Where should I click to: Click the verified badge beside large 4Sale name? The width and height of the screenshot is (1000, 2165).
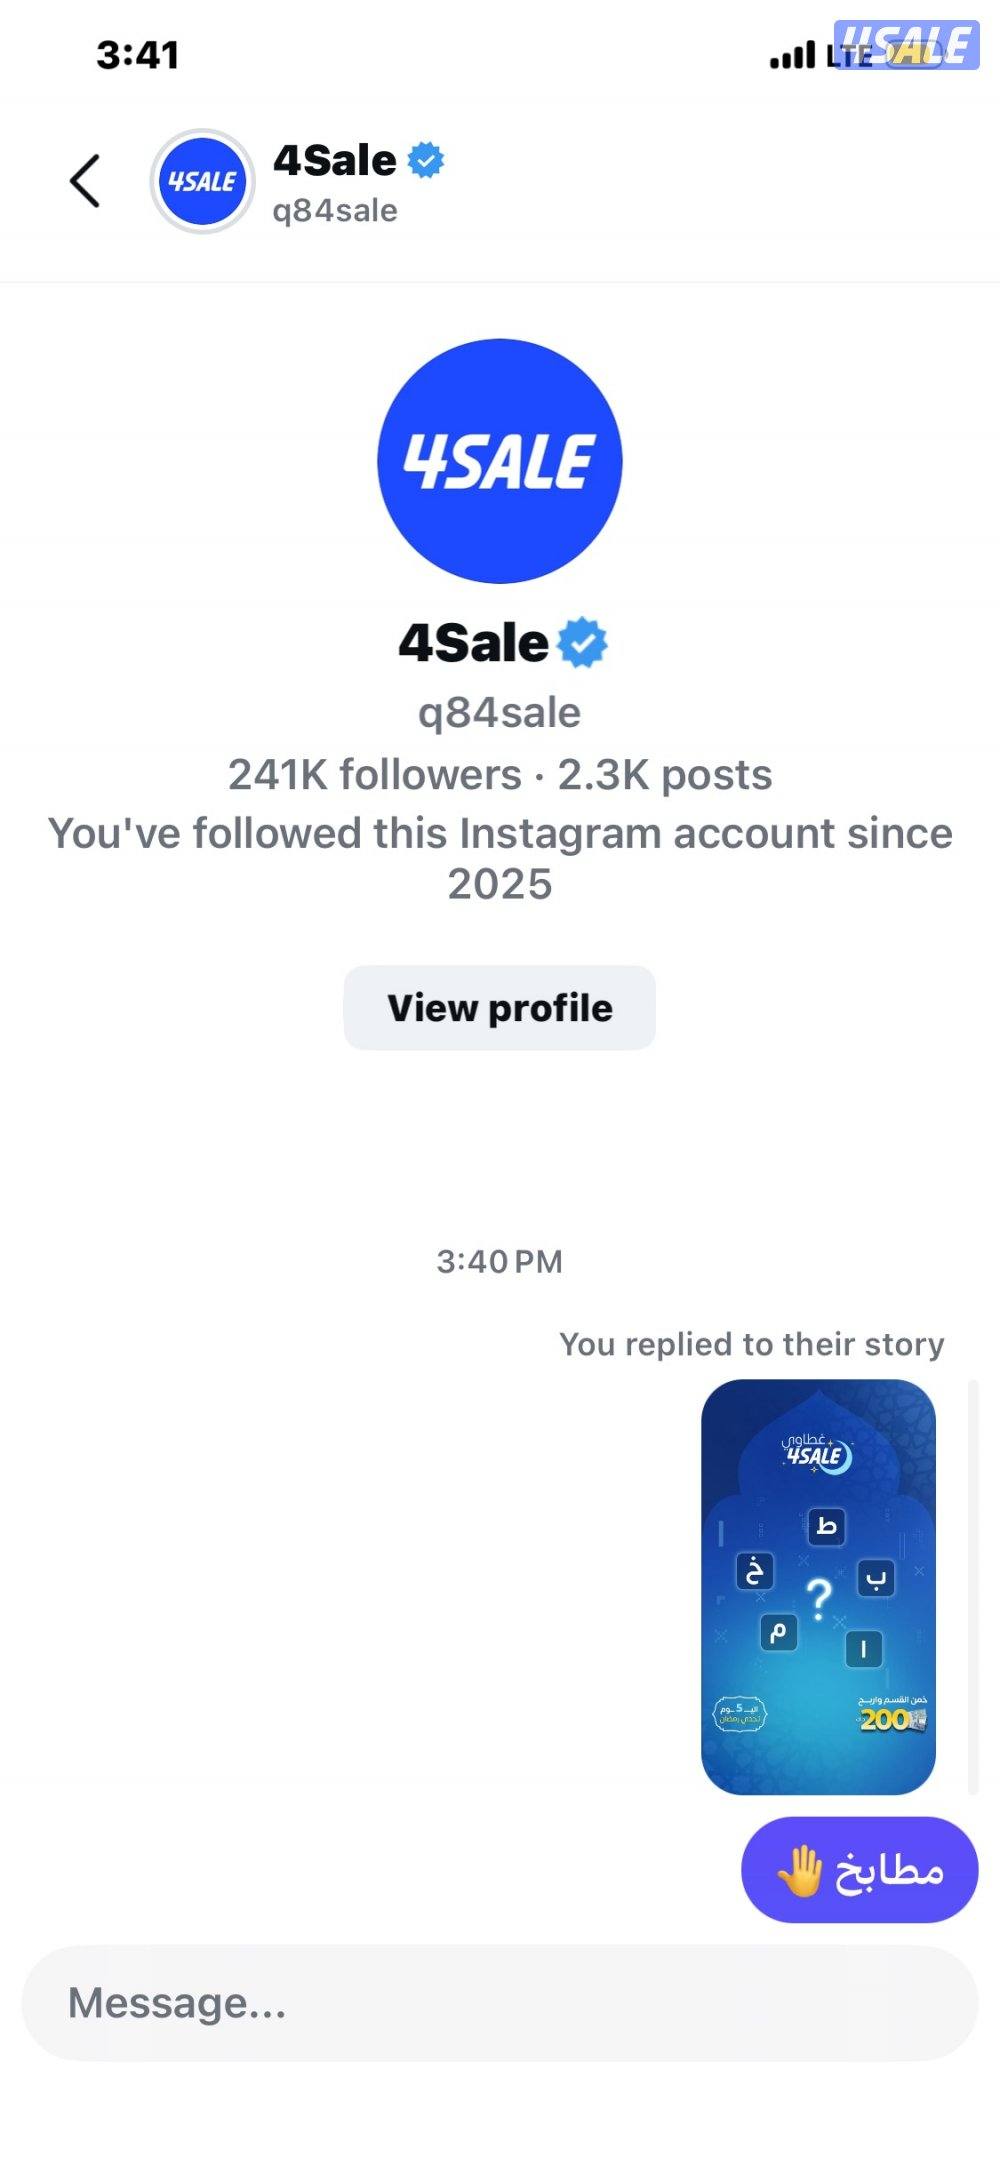coord(582,643)
